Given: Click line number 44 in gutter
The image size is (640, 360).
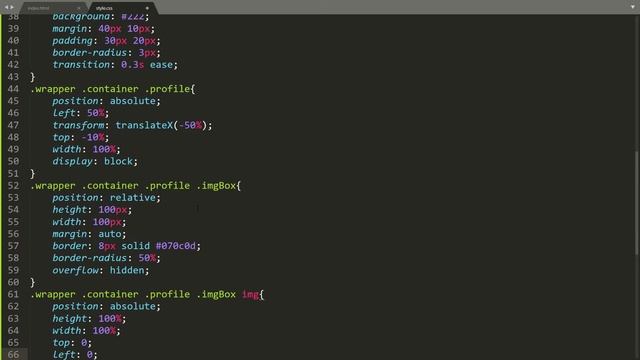Looking at the screenshot, I should [13, 89].
